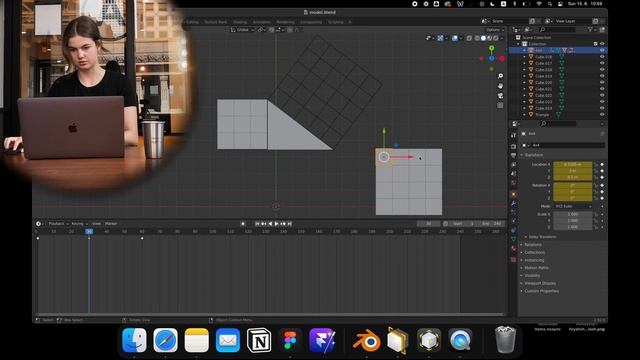This screenshot has width=640, height=360.
Task: Toggle visibility of the Collection row
Action: click(x=602, y=44)
